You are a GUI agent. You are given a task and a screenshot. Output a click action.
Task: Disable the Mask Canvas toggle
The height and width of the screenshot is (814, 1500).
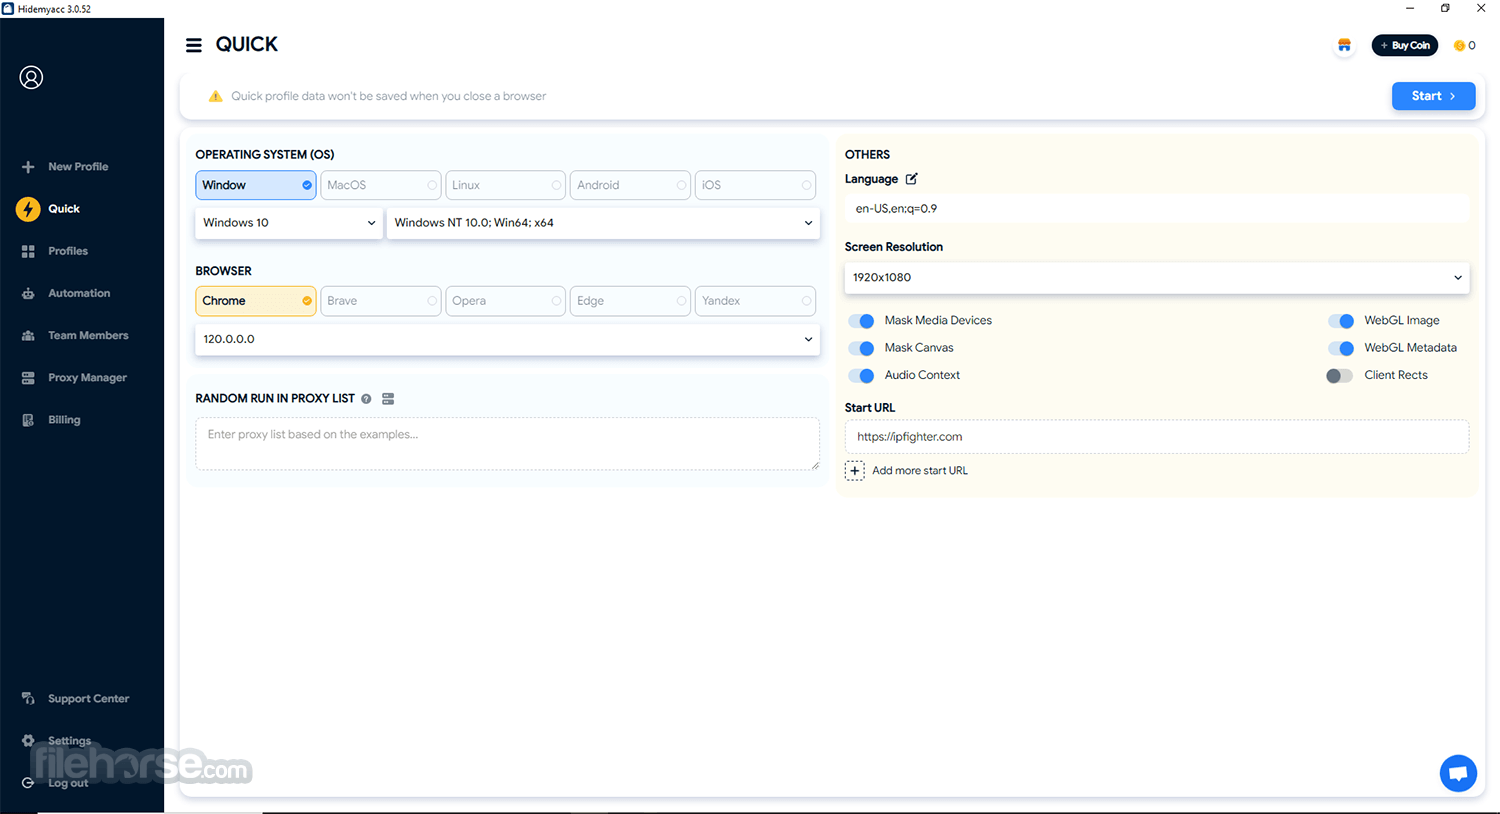tap(861, 348)
